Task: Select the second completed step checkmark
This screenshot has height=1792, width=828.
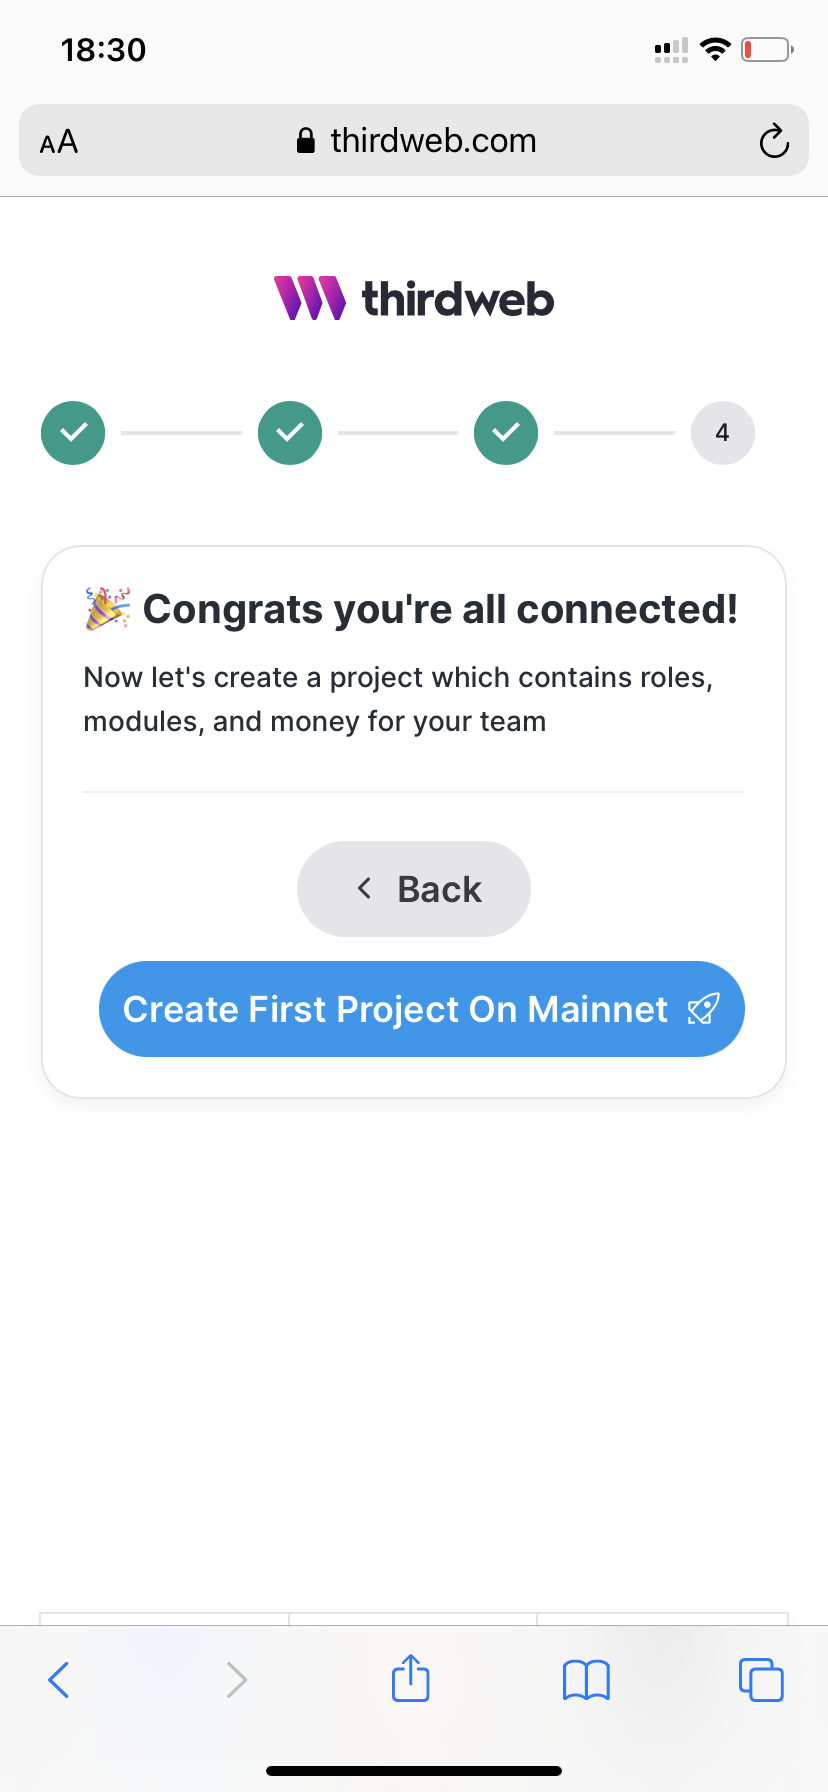Action: 290,433
